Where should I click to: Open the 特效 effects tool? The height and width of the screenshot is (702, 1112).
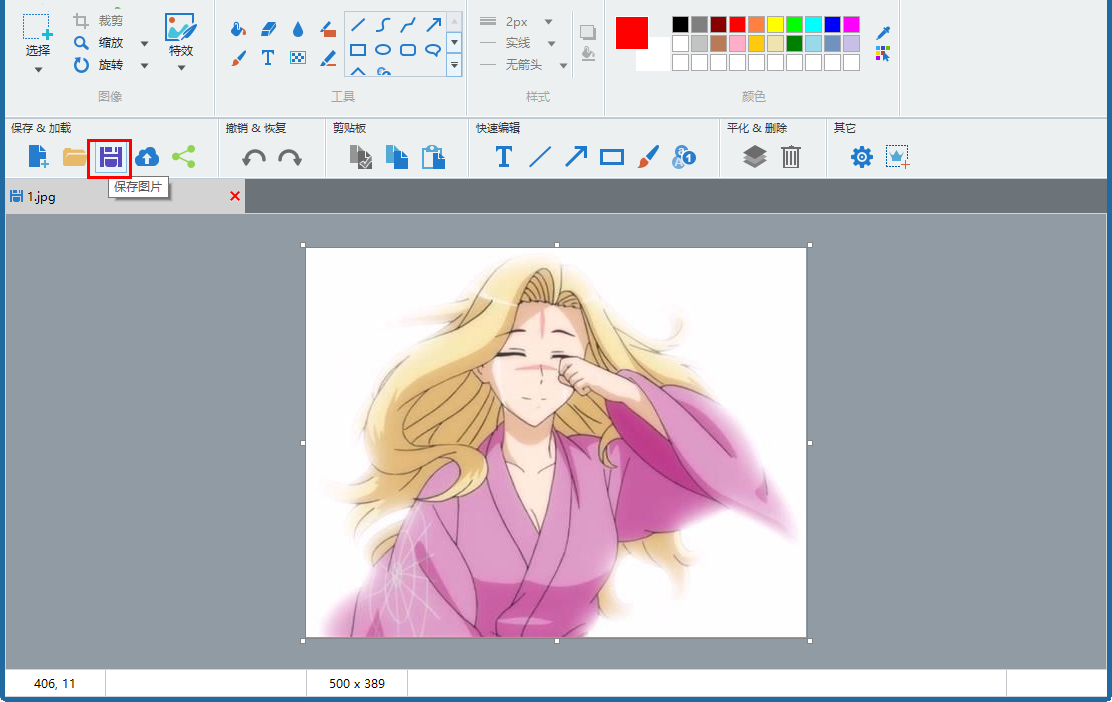[x=181, y=28]
